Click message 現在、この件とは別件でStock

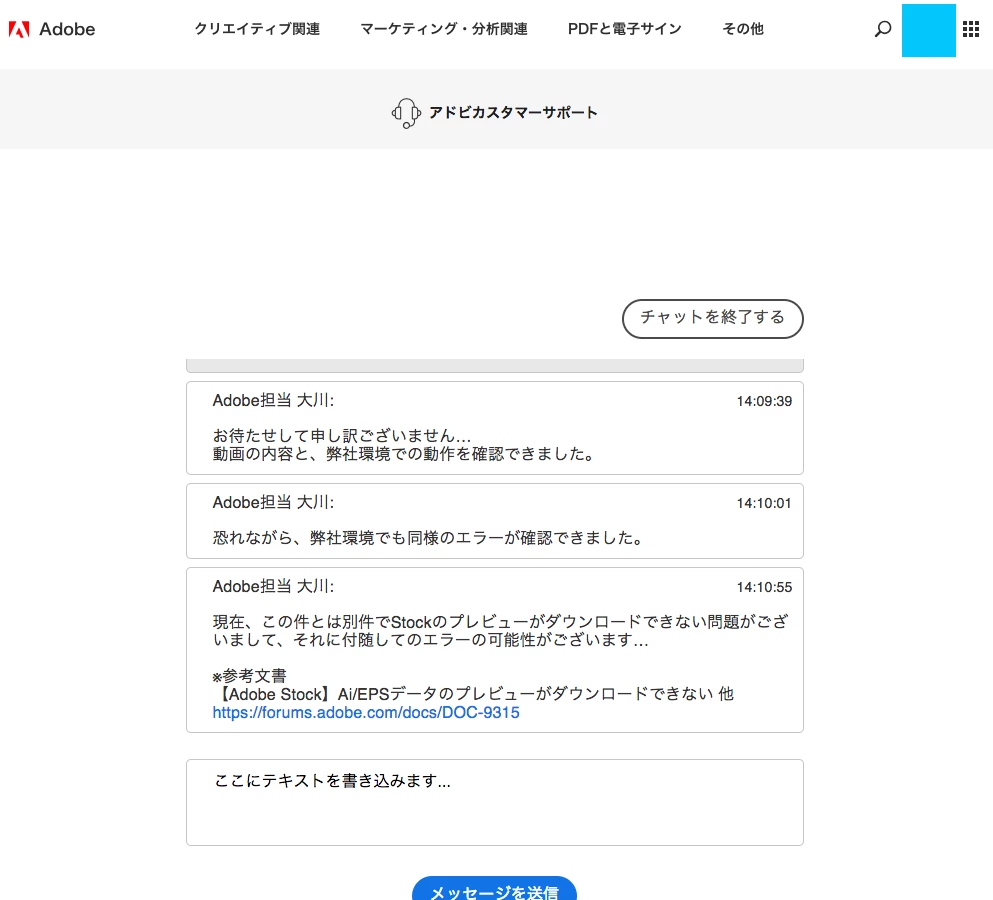[x=500, y=631]
